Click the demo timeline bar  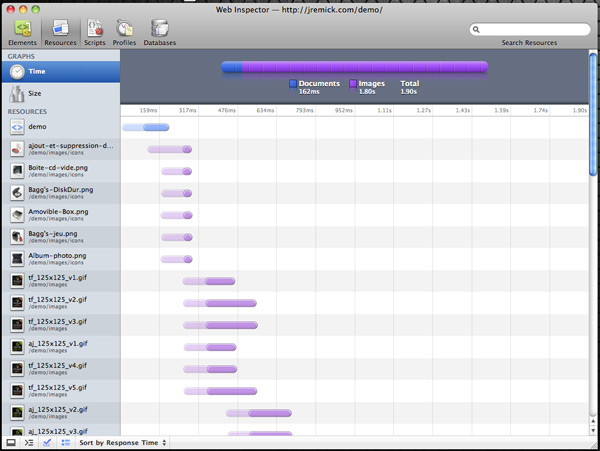click(x=145, y=127)
